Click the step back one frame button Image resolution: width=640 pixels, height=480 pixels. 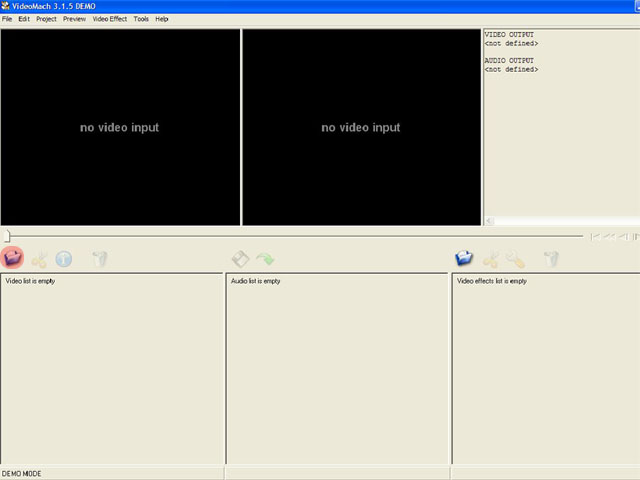623,236
